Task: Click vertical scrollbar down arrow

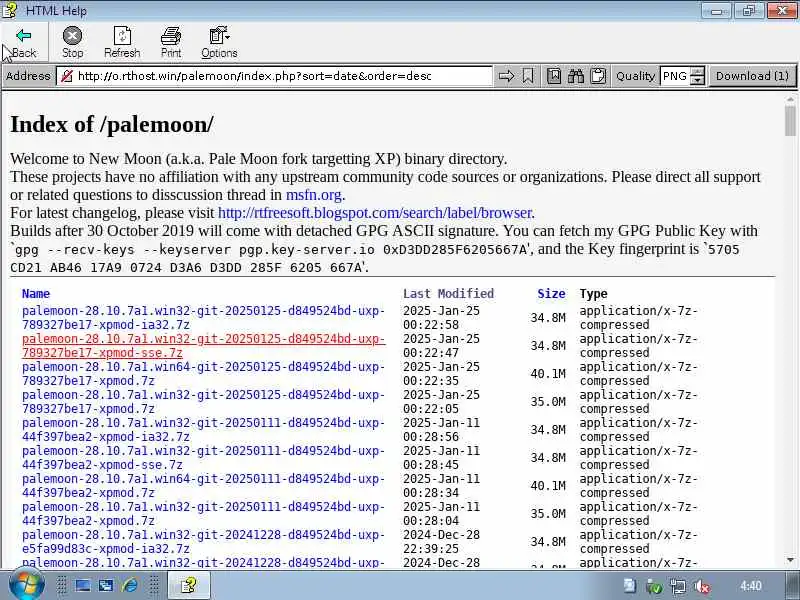Action: pos(790,560)
